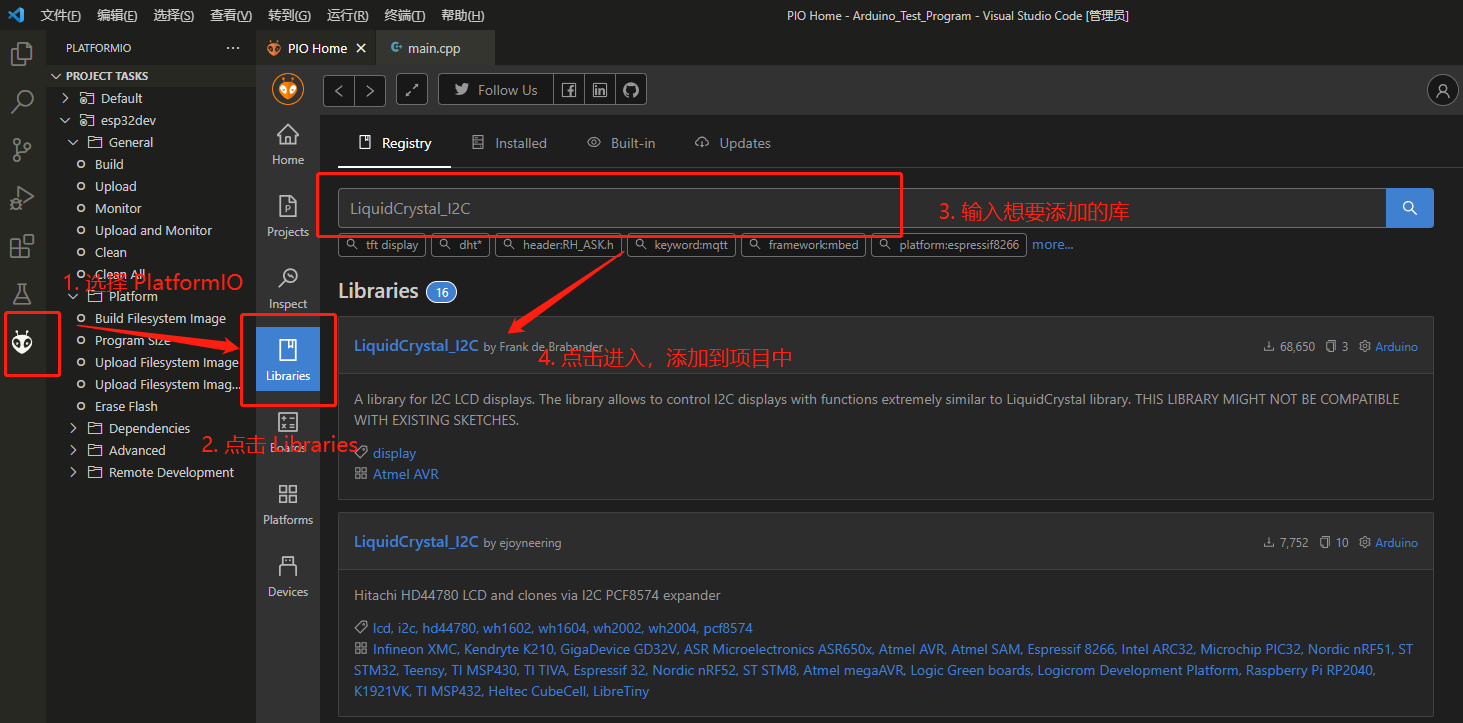Screen dimensions: 1463x723
Task: Open Inspect in PIO sidebar
Action: 288,288
